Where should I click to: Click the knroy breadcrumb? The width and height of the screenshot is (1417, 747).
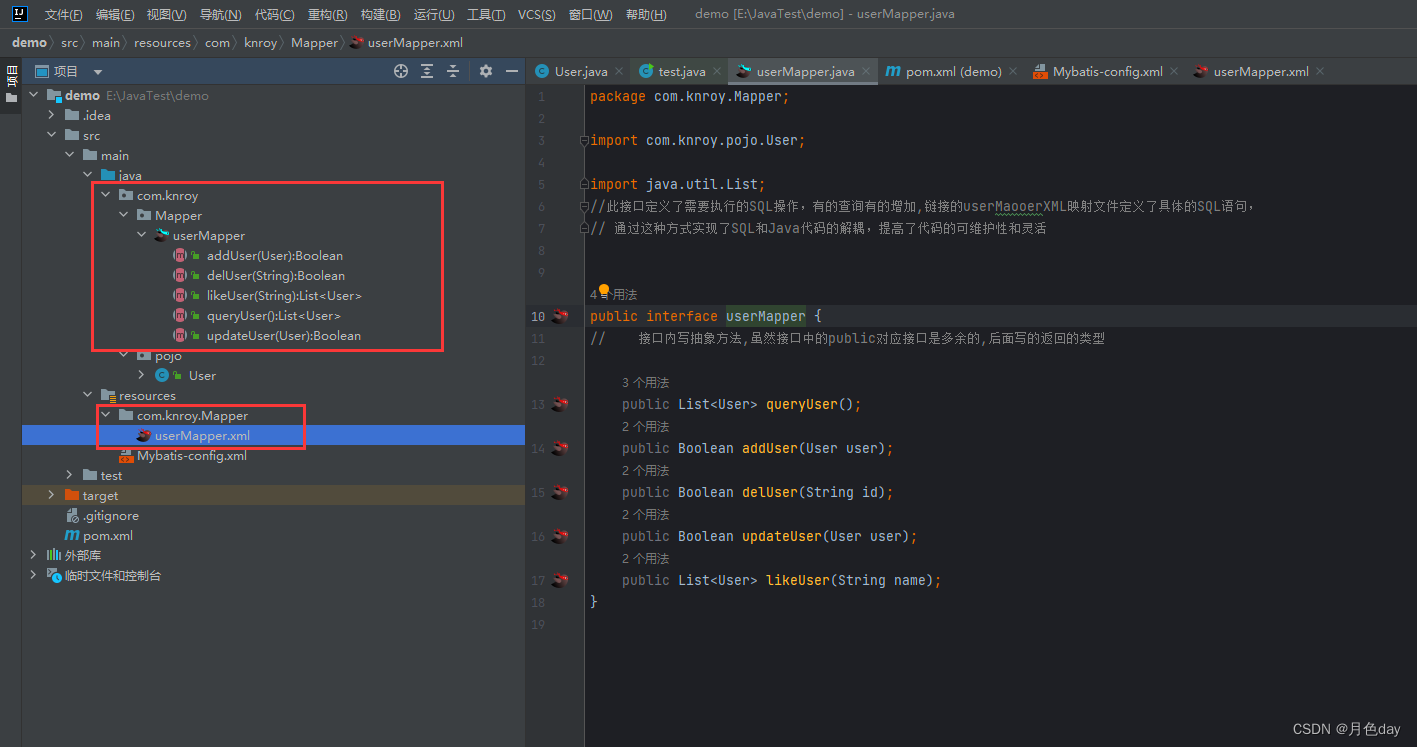point(260,43)
